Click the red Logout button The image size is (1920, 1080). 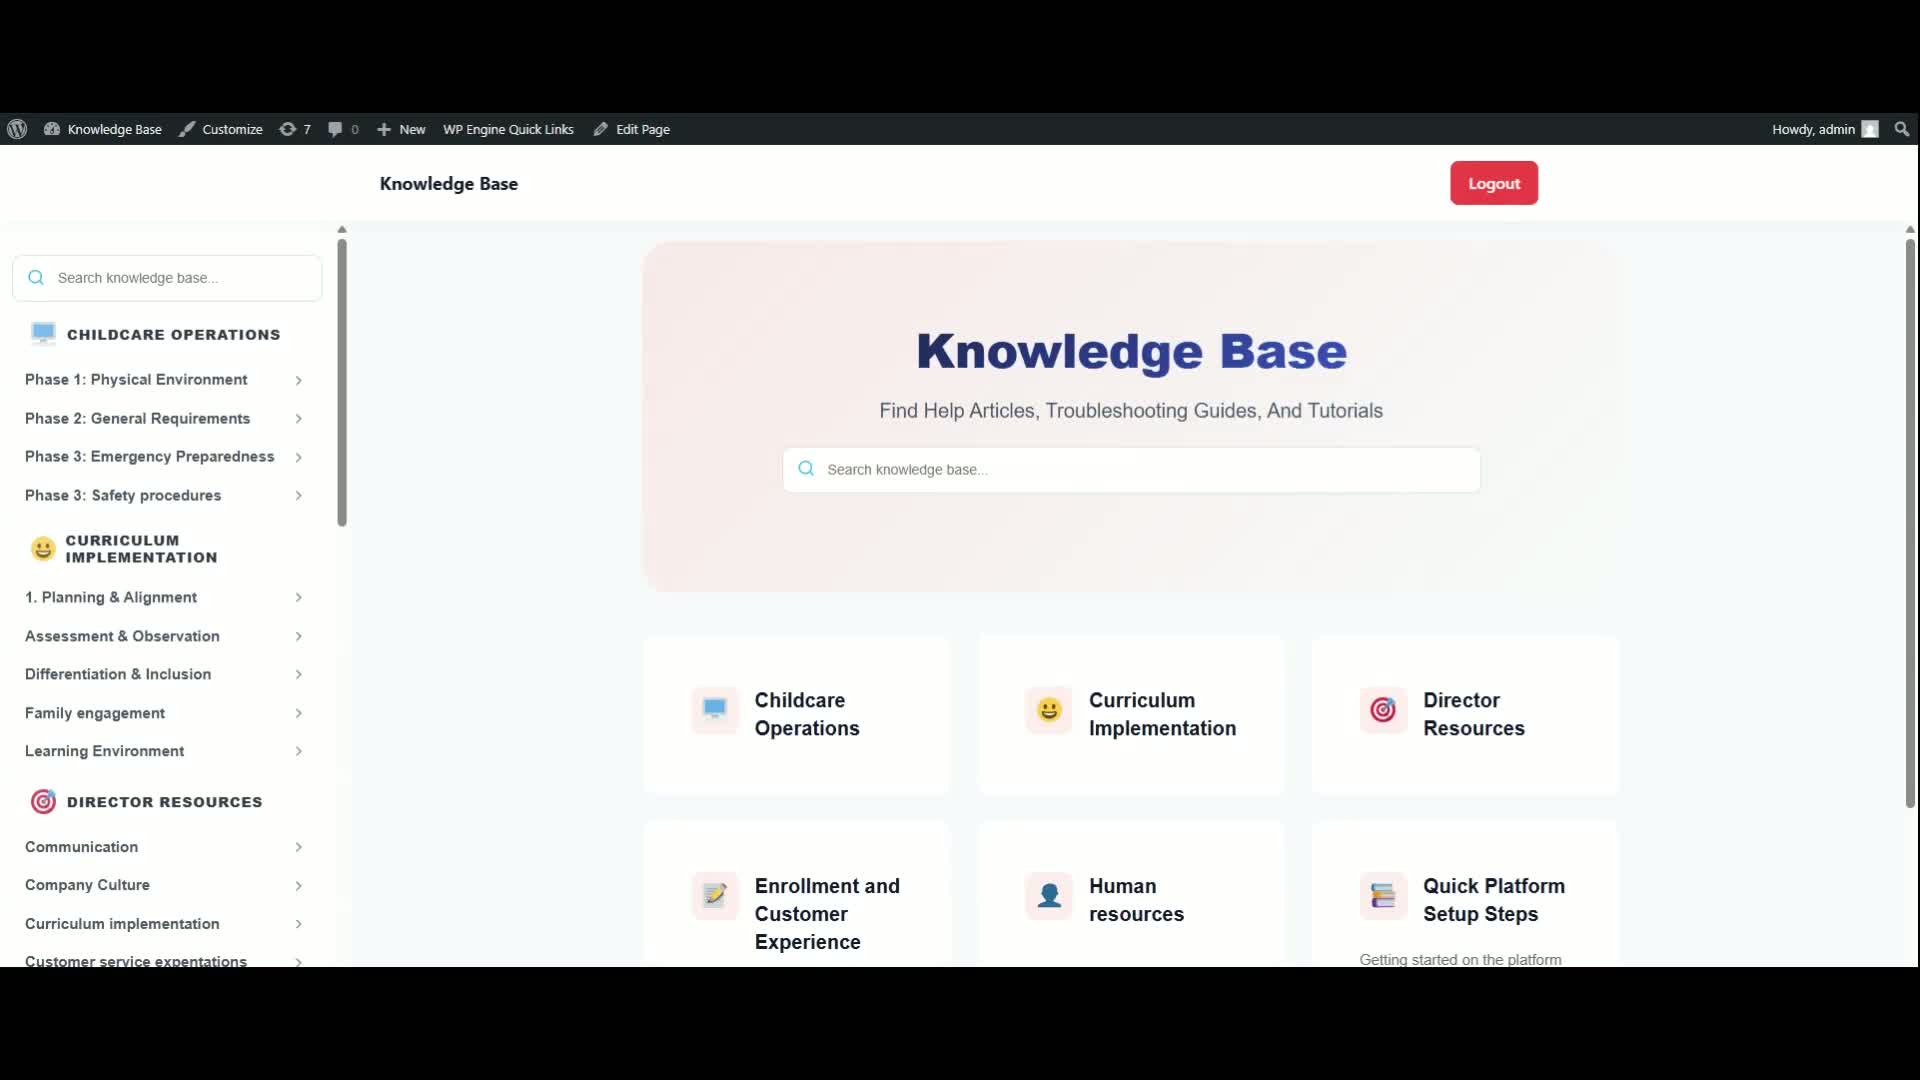point(1494,183)
